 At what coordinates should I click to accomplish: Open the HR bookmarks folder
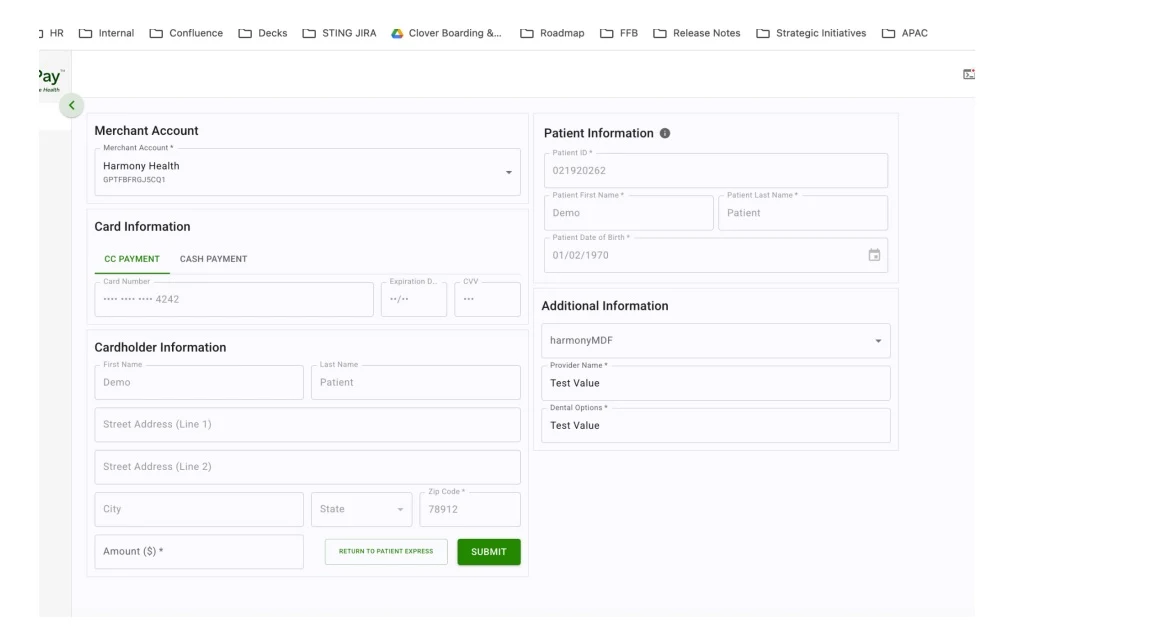51,33
